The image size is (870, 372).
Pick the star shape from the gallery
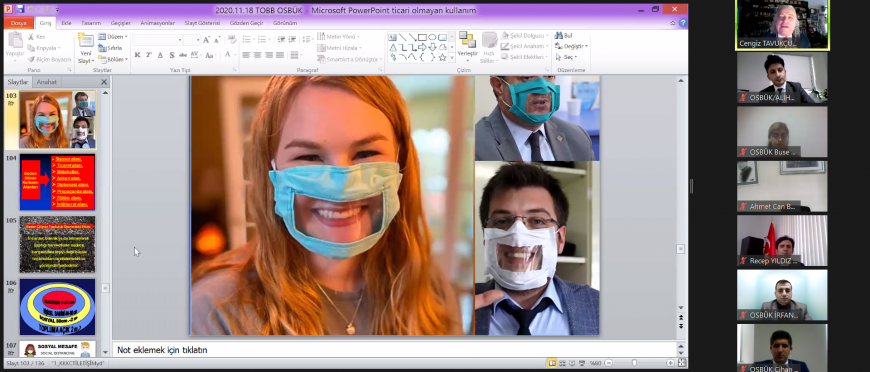[442, 57]
